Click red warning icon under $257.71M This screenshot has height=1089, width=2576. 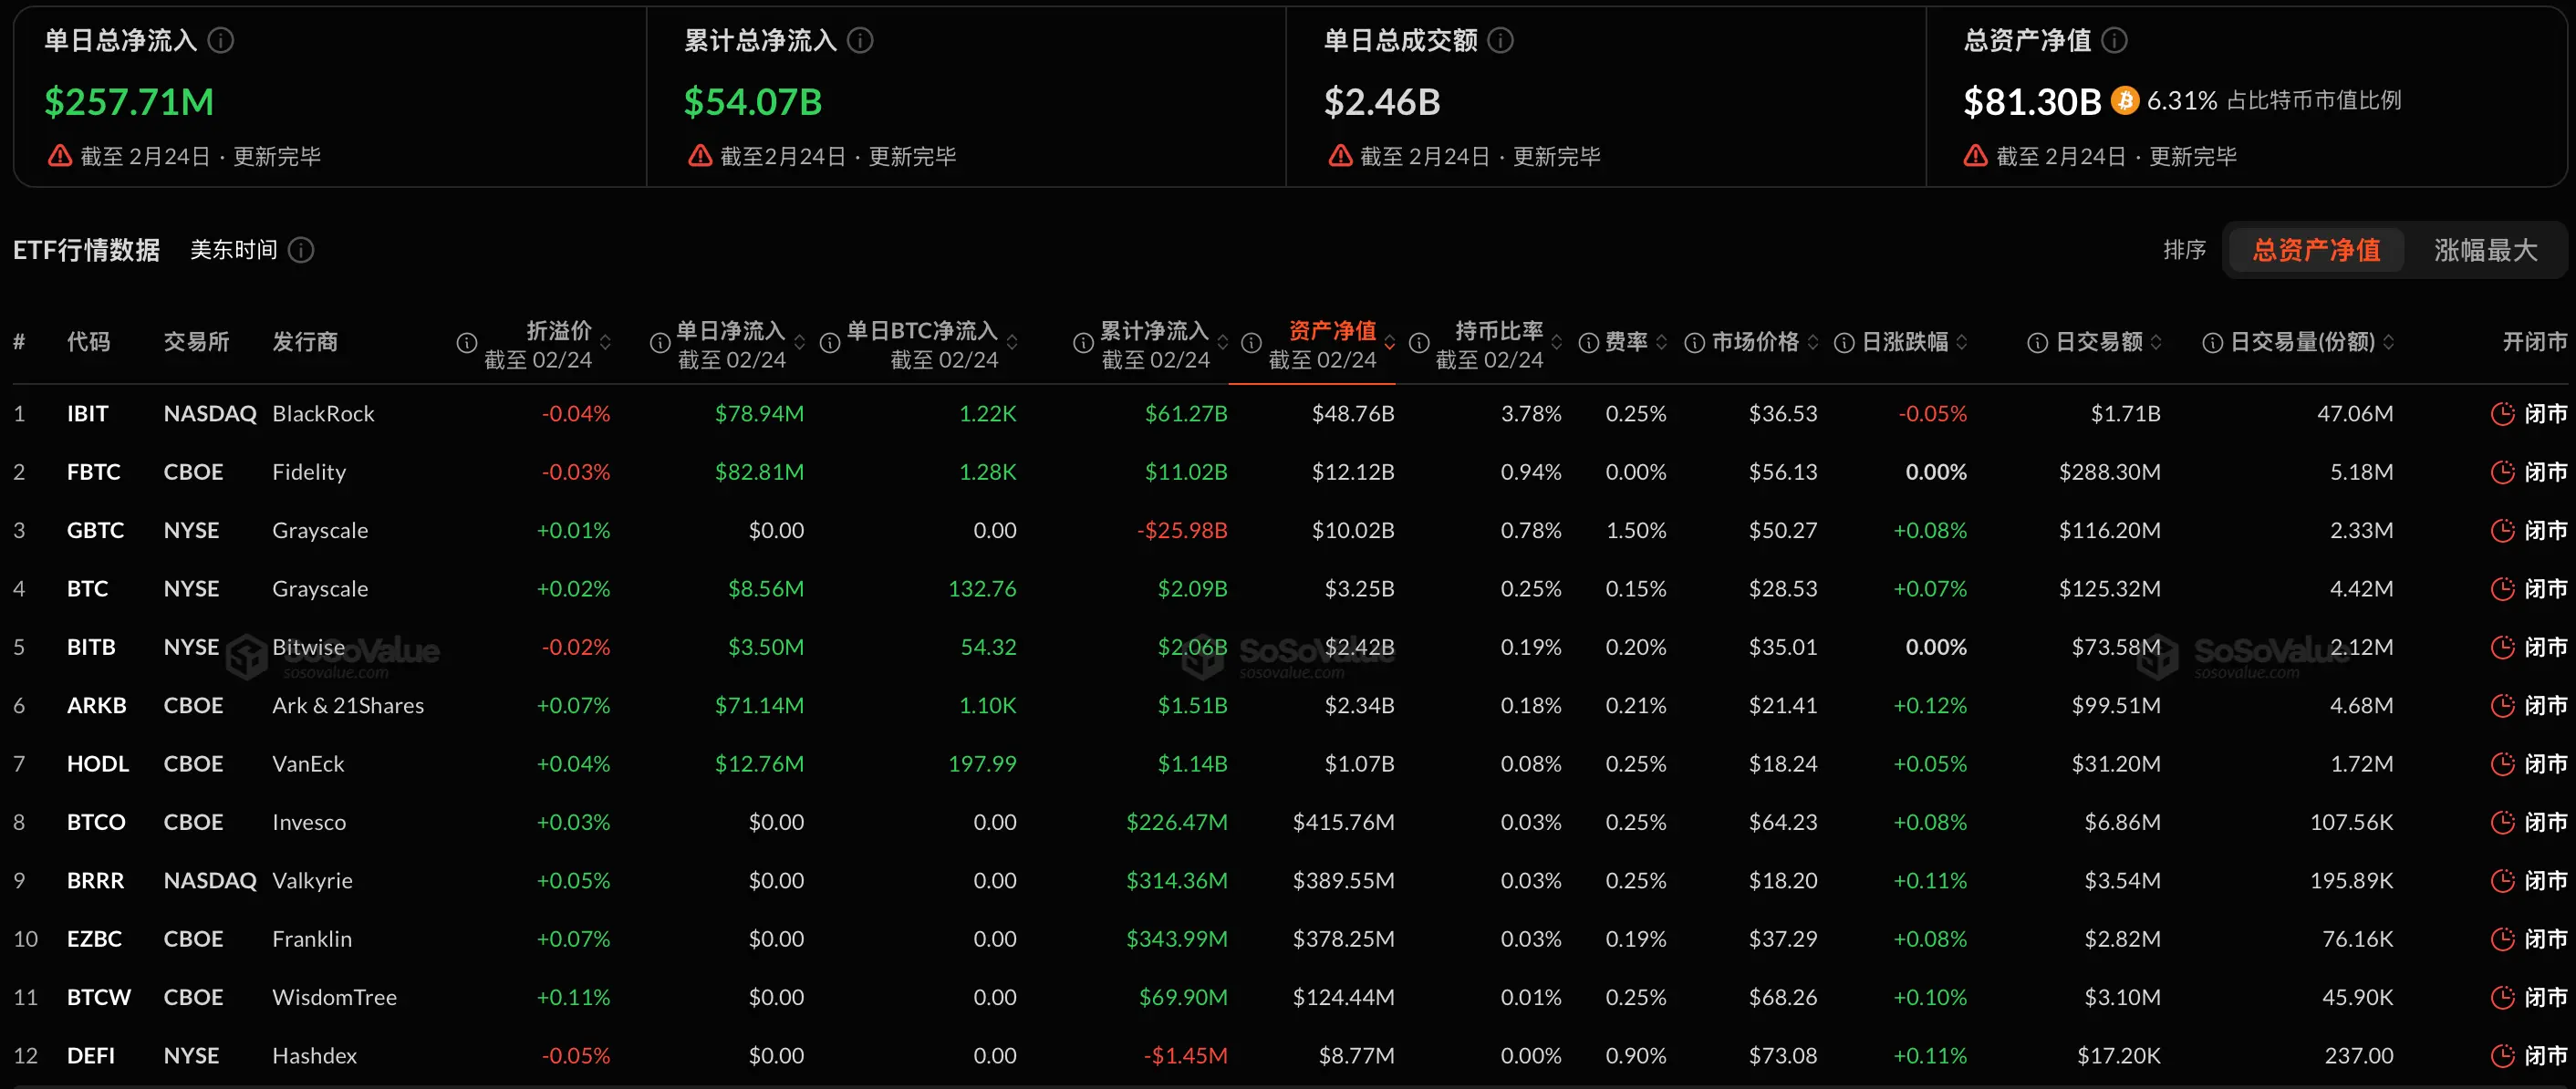pos(60,156)
